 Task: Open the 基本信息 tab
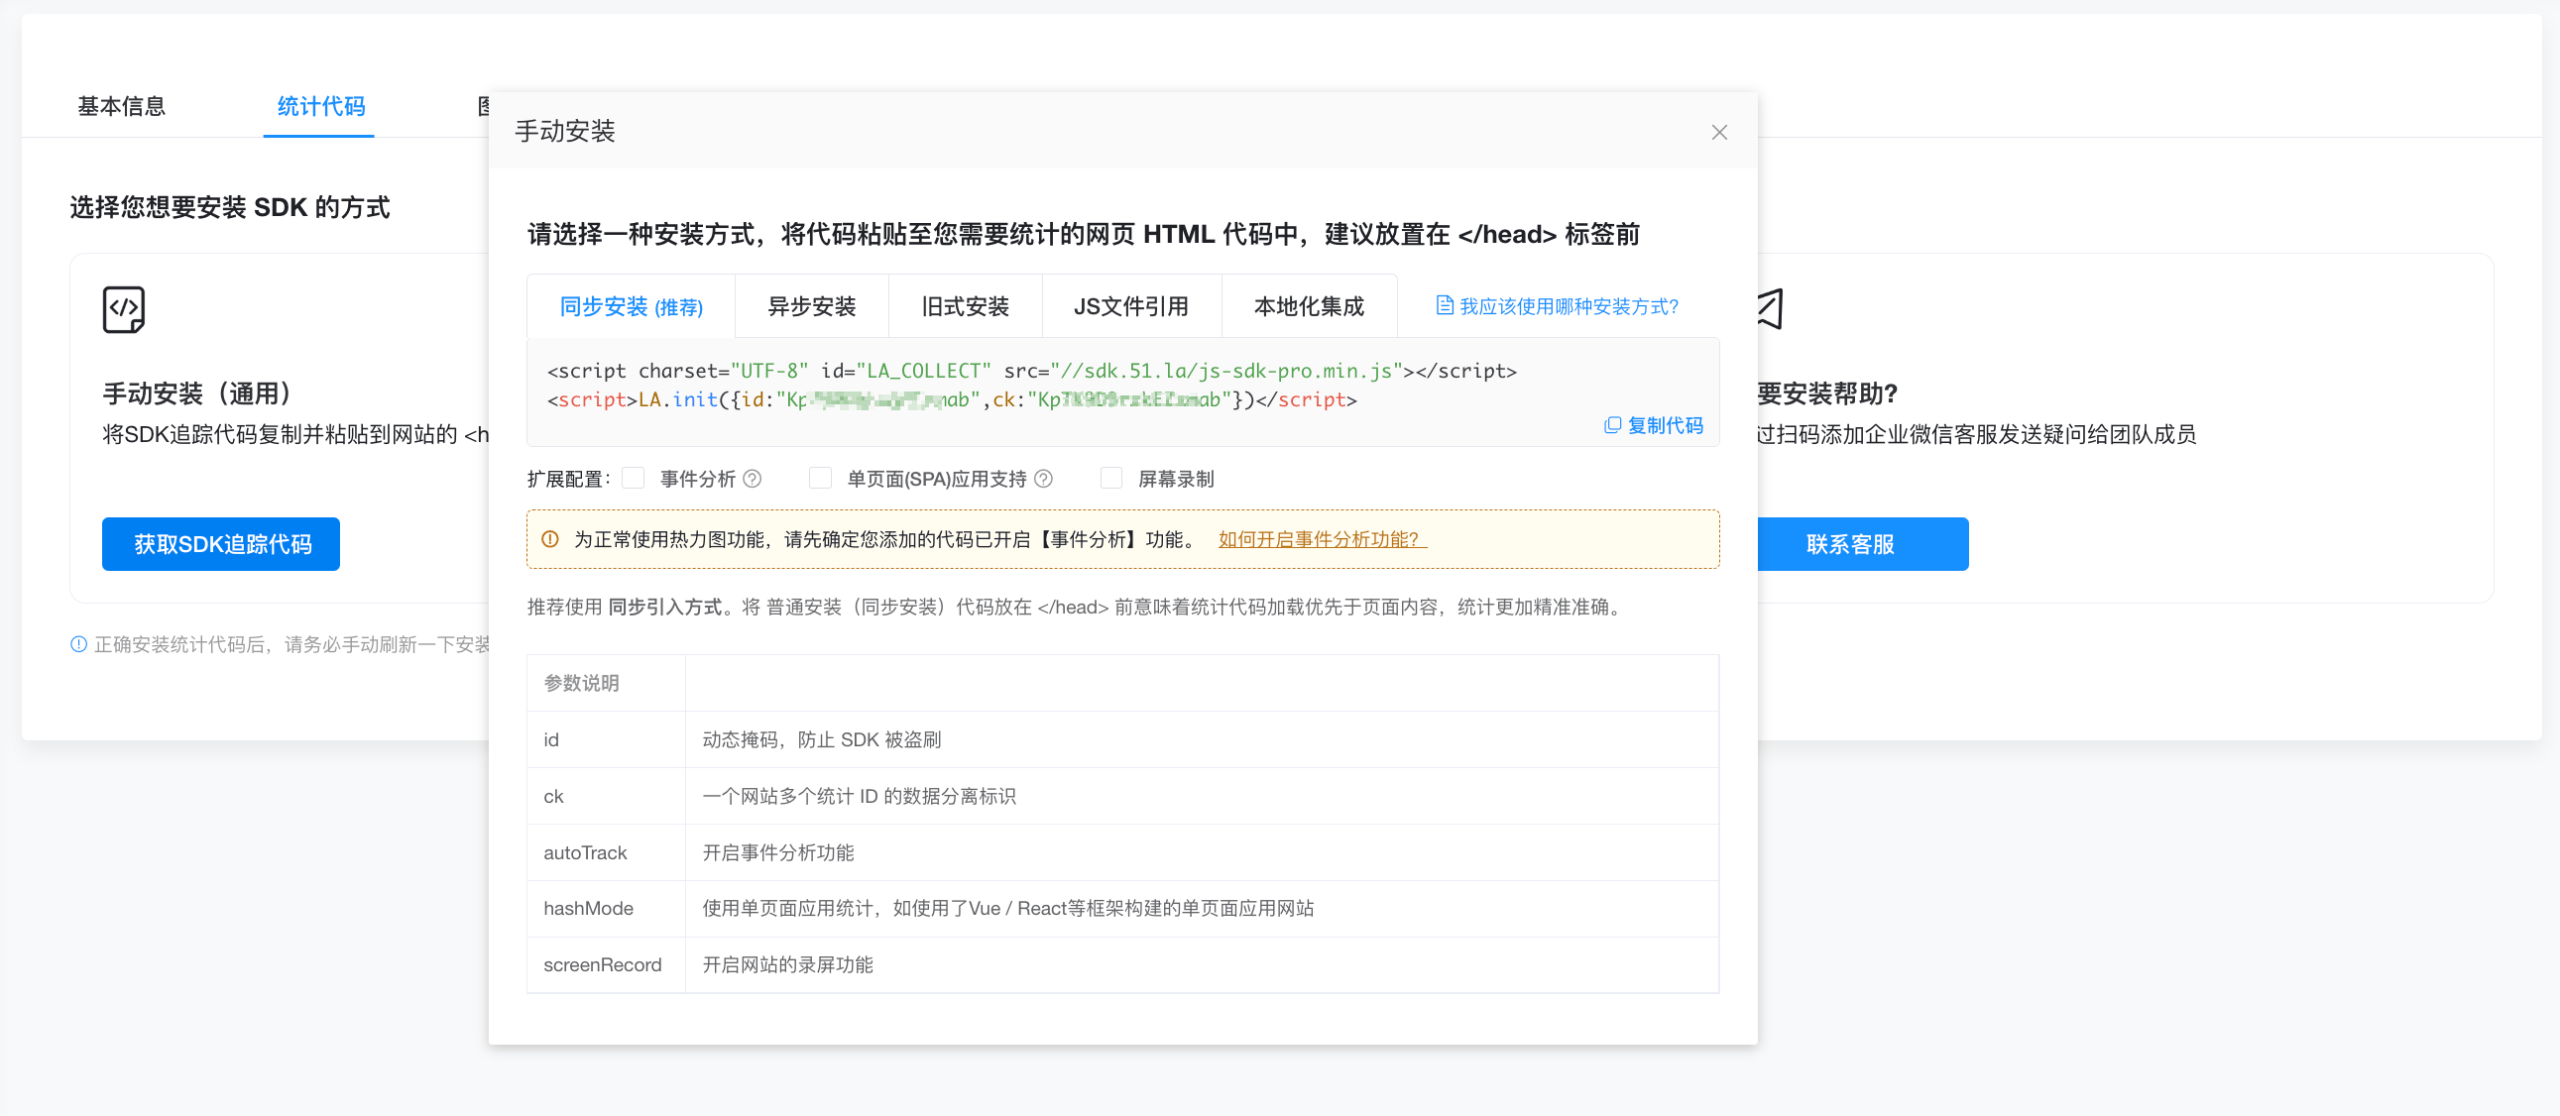[x=122, y=106]
